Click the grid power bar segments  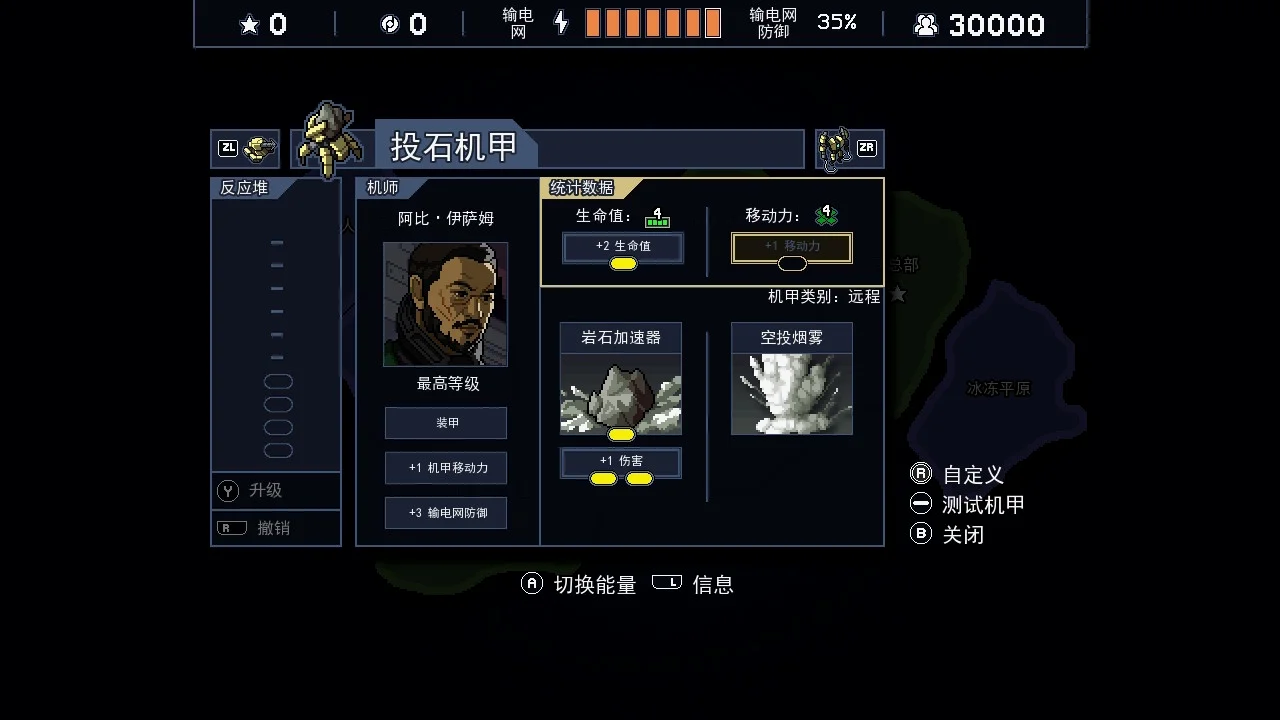(653, 23)
